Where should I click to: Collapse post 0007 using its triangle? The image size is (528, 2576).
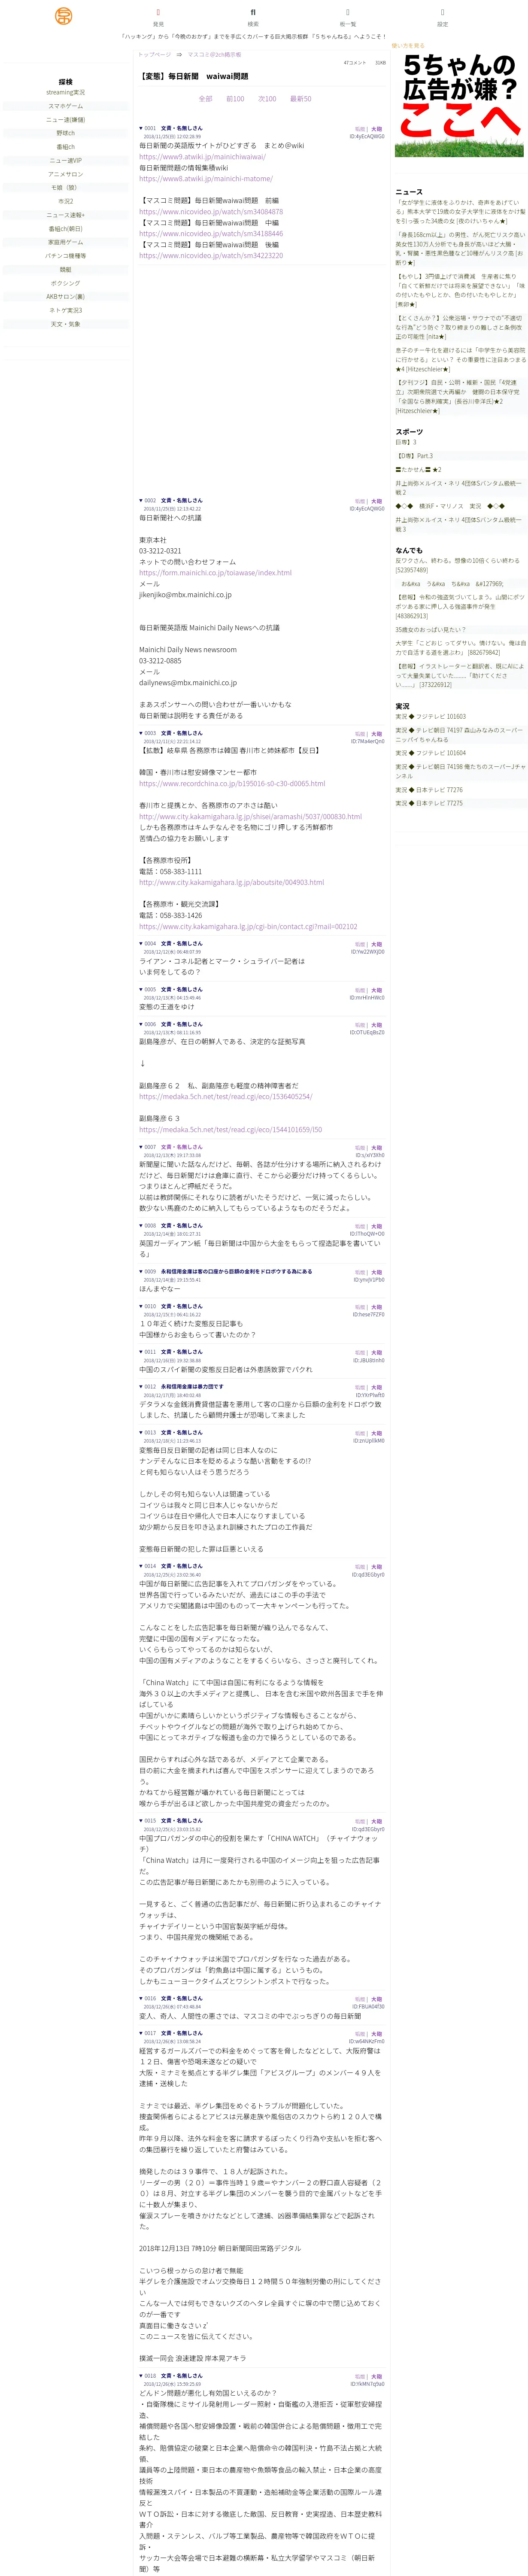point(141,1148)
